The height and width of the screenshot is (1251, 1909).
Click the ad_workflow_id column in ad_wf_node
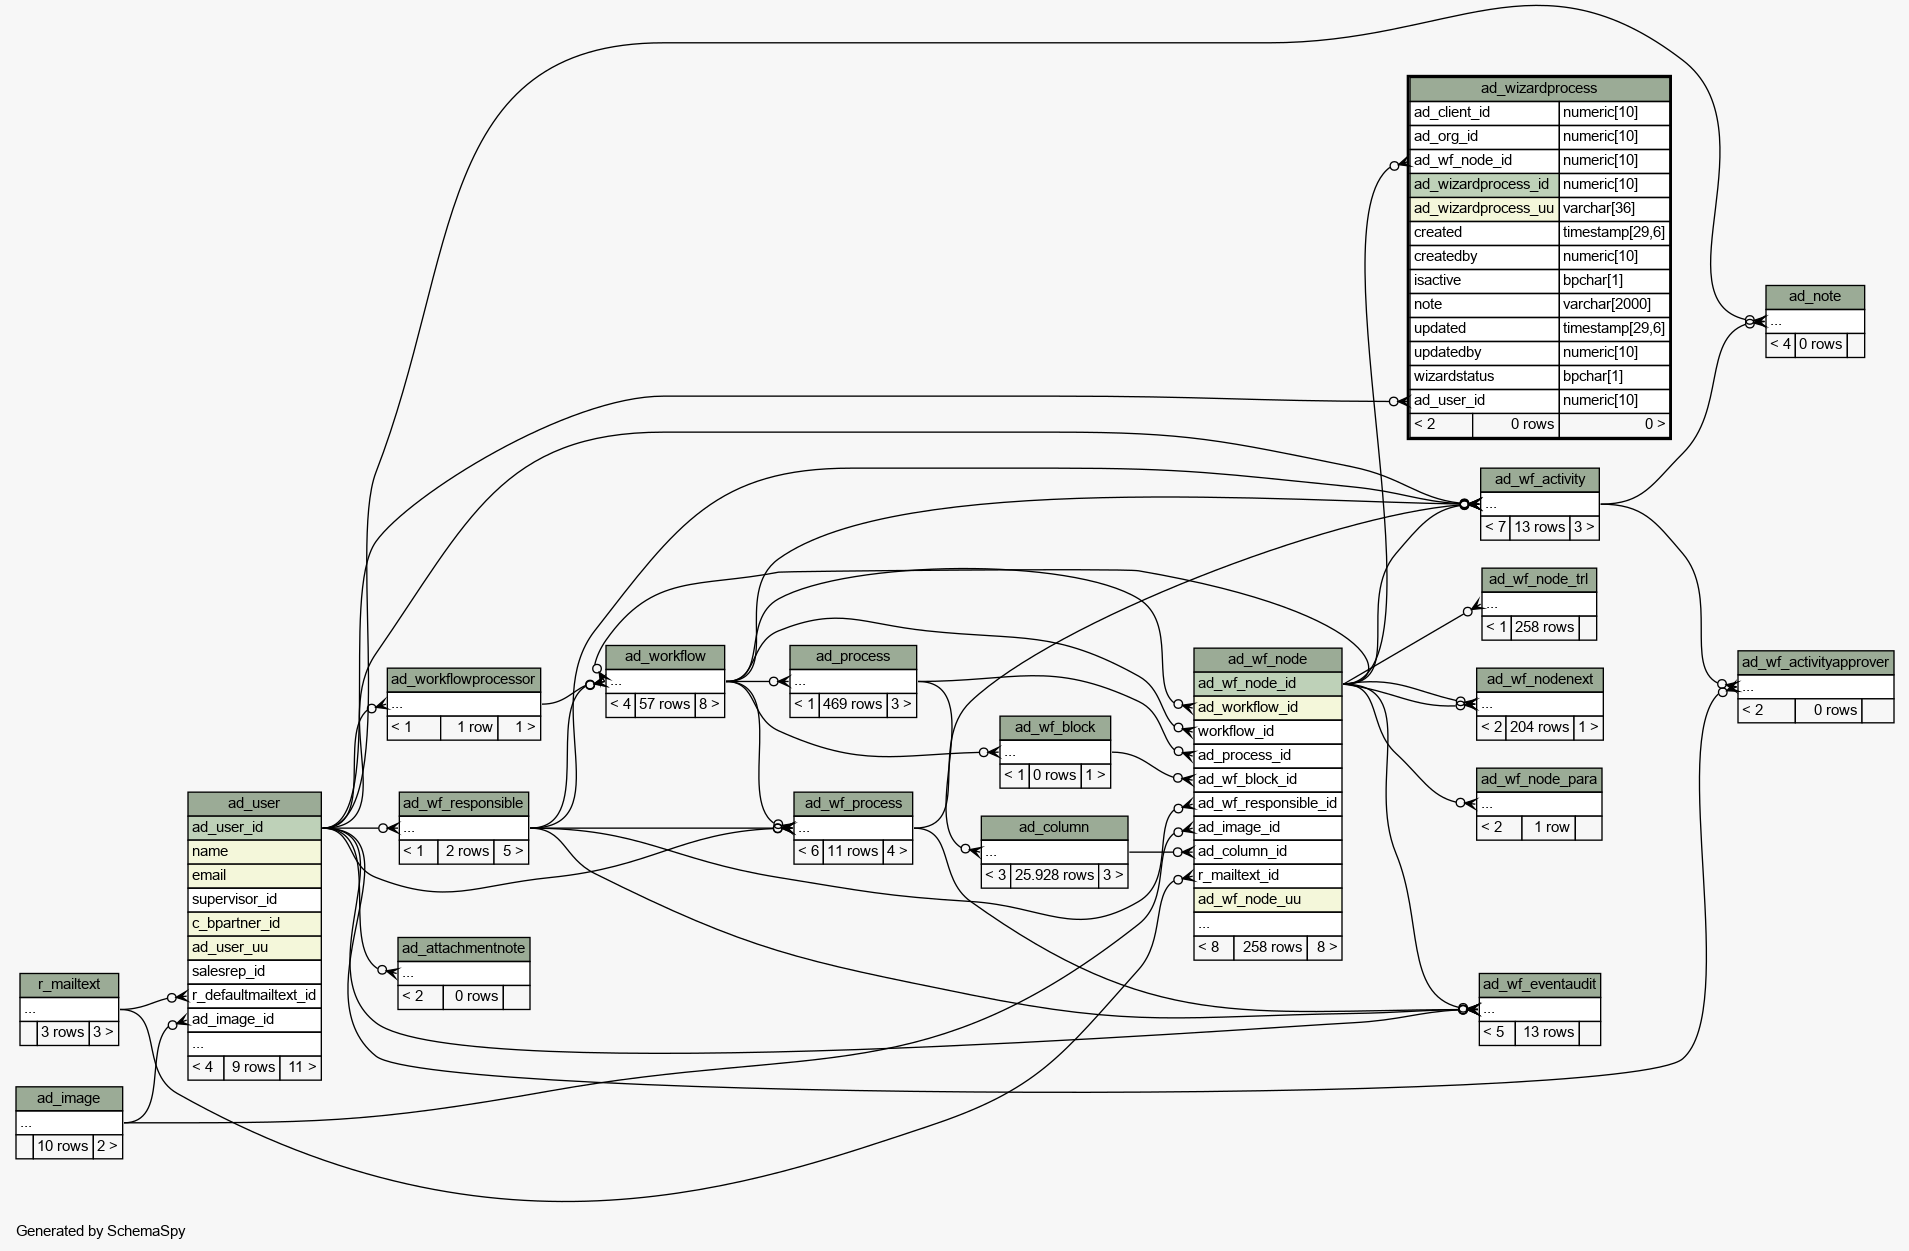click(x=1267, y=708)
